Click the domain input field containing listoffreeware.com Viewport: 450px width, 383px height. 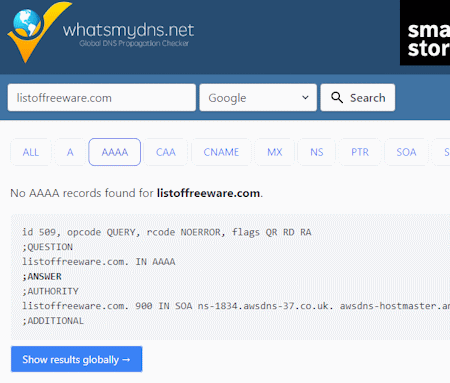(x=102, y=98)
